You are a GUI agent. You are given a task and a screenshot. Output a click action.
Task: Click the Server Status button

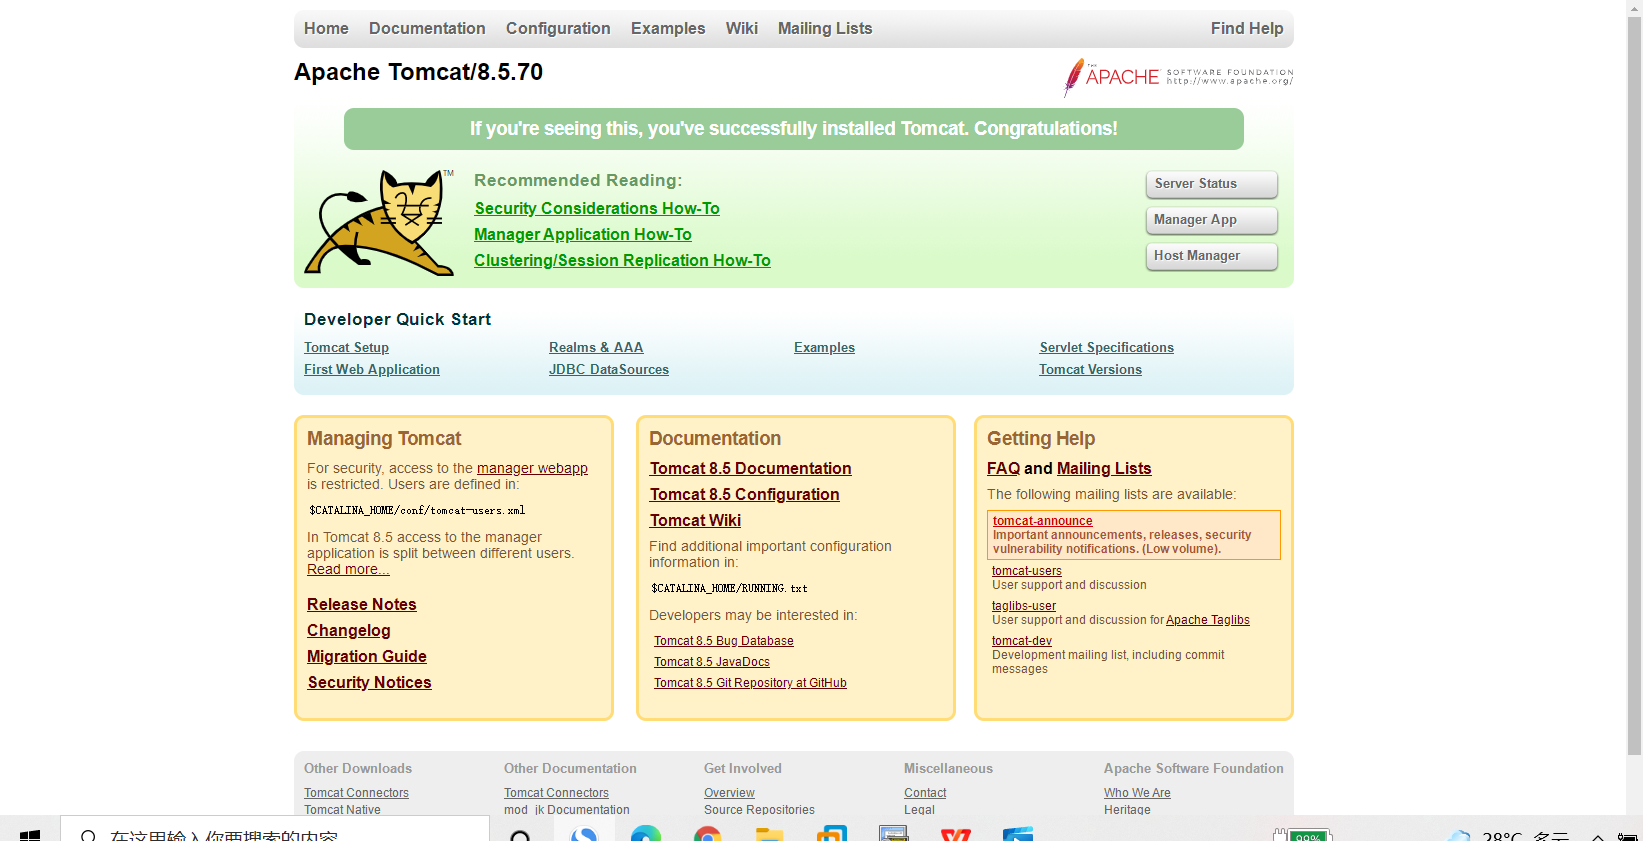(1211, 184)
